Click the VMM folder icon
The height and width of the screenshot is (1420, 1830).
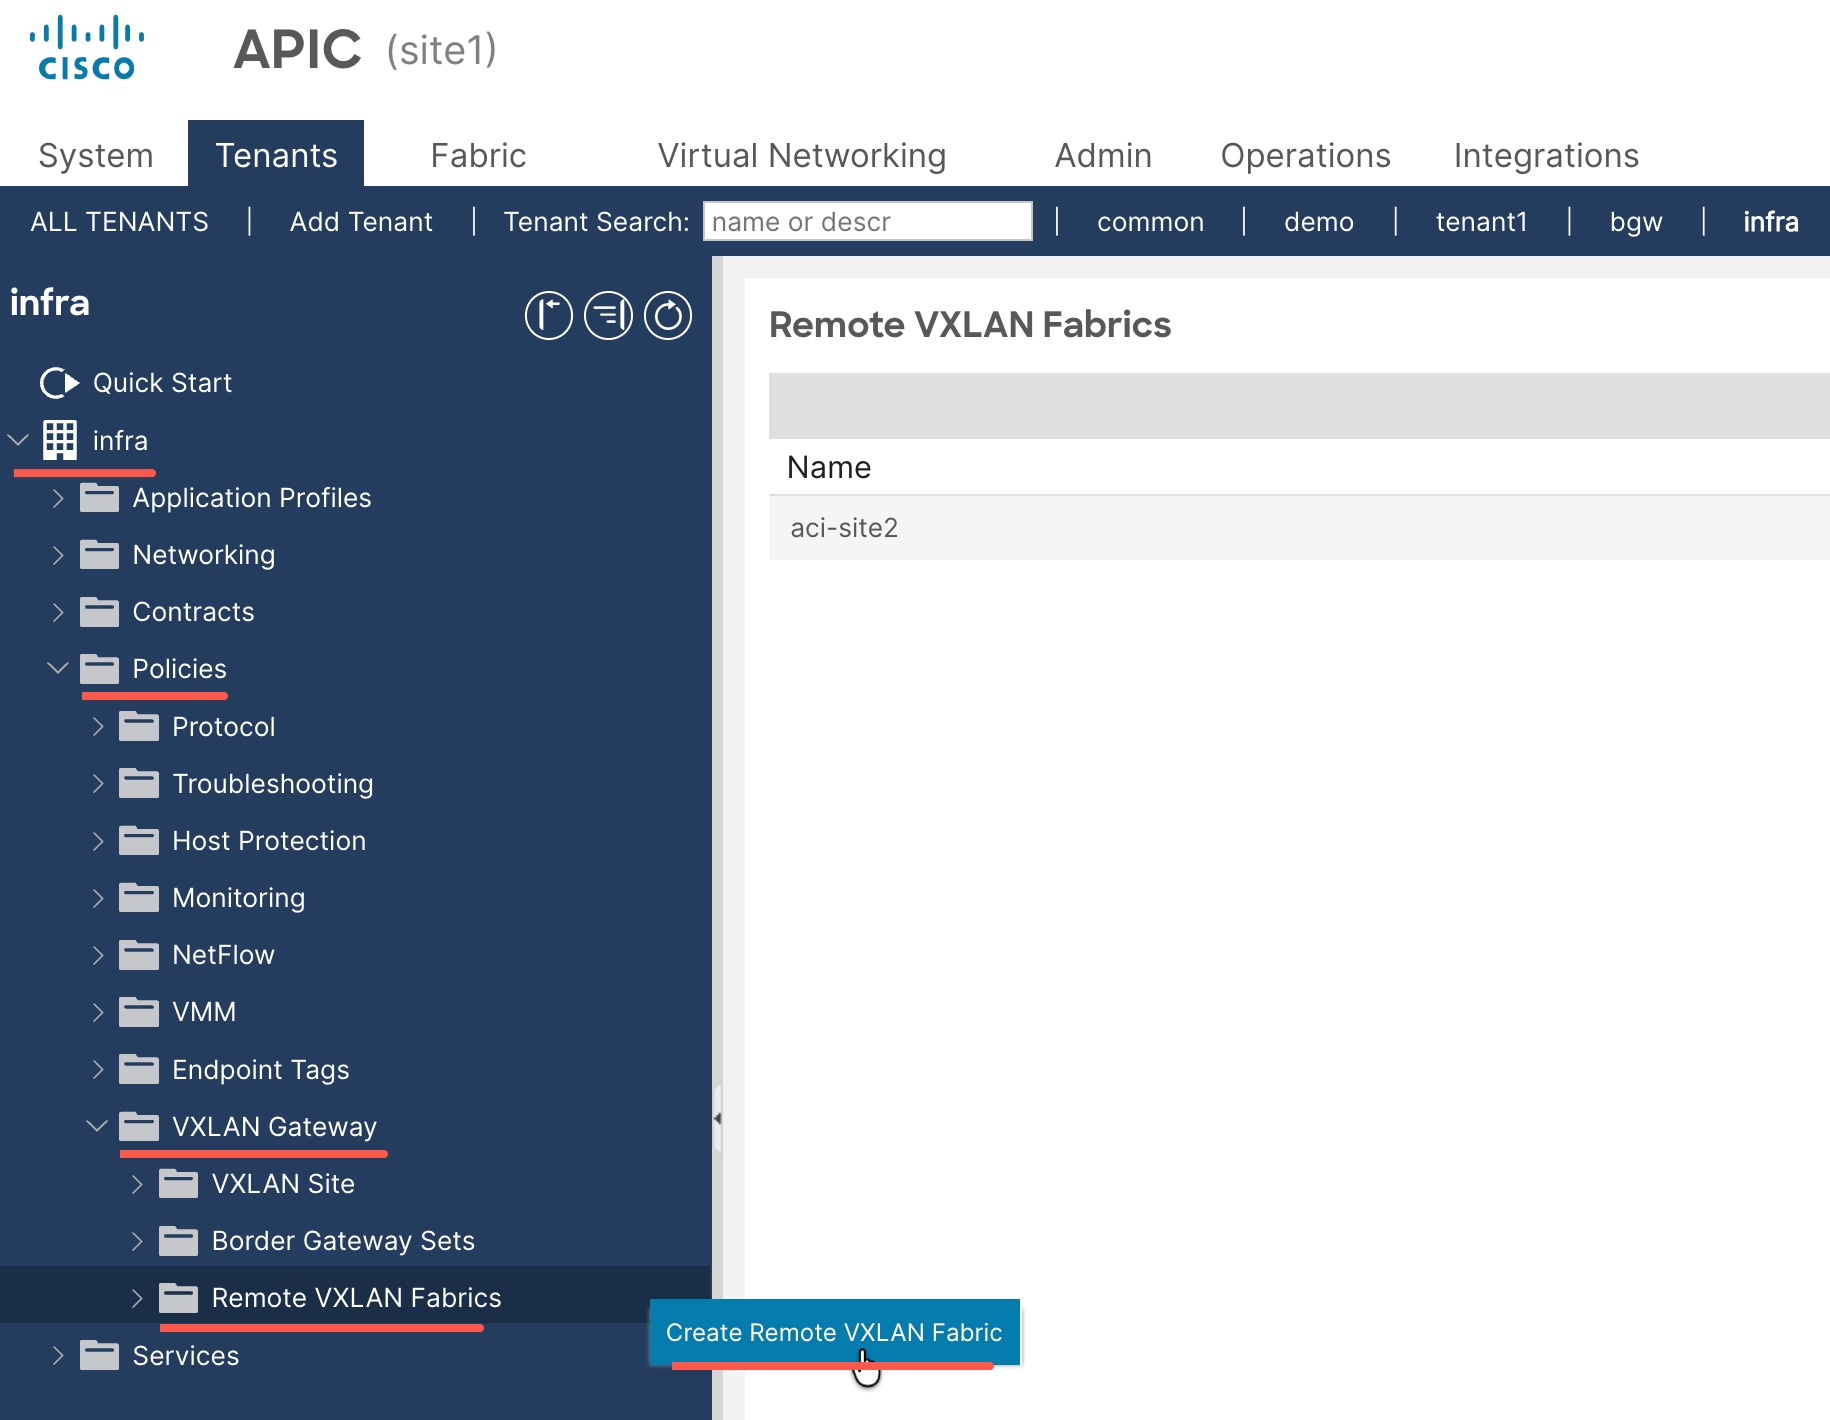point(138,1011)
